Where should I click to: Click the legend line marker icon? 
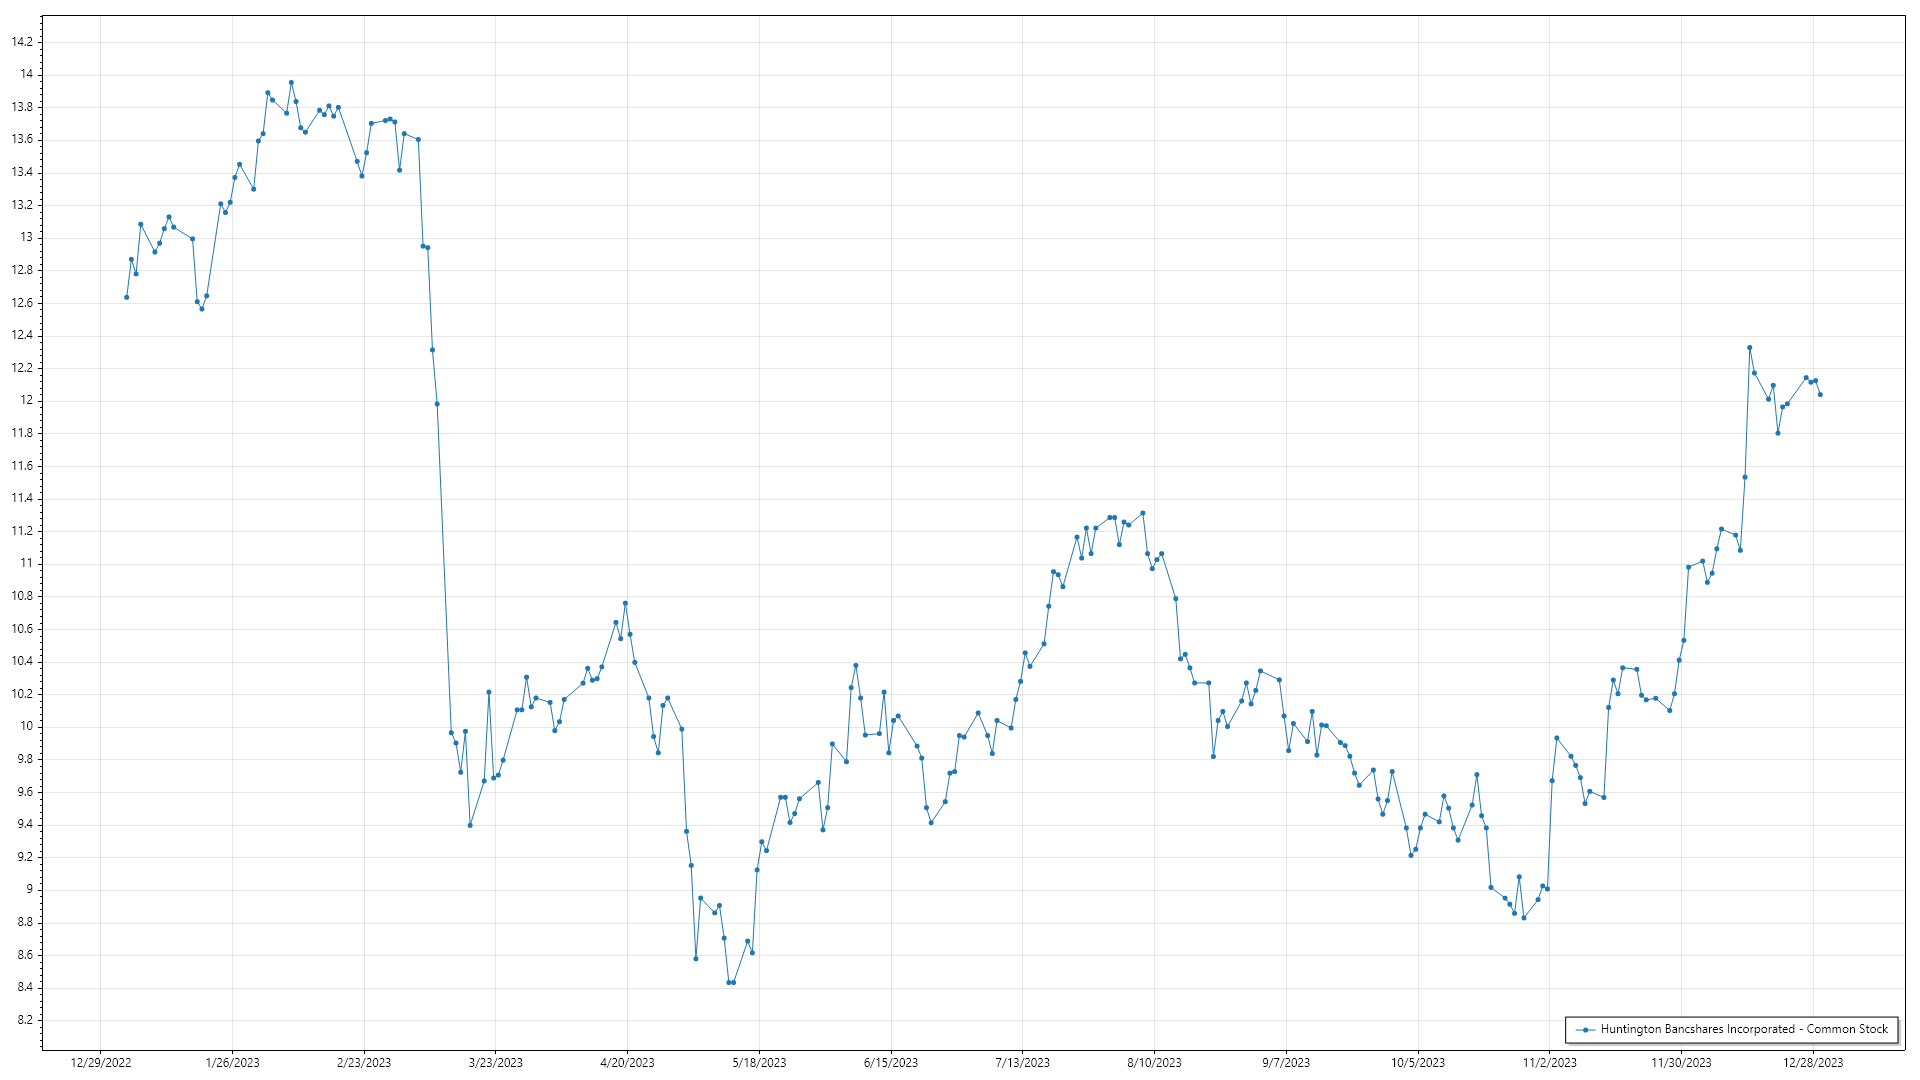(x=1585, y=1029)
